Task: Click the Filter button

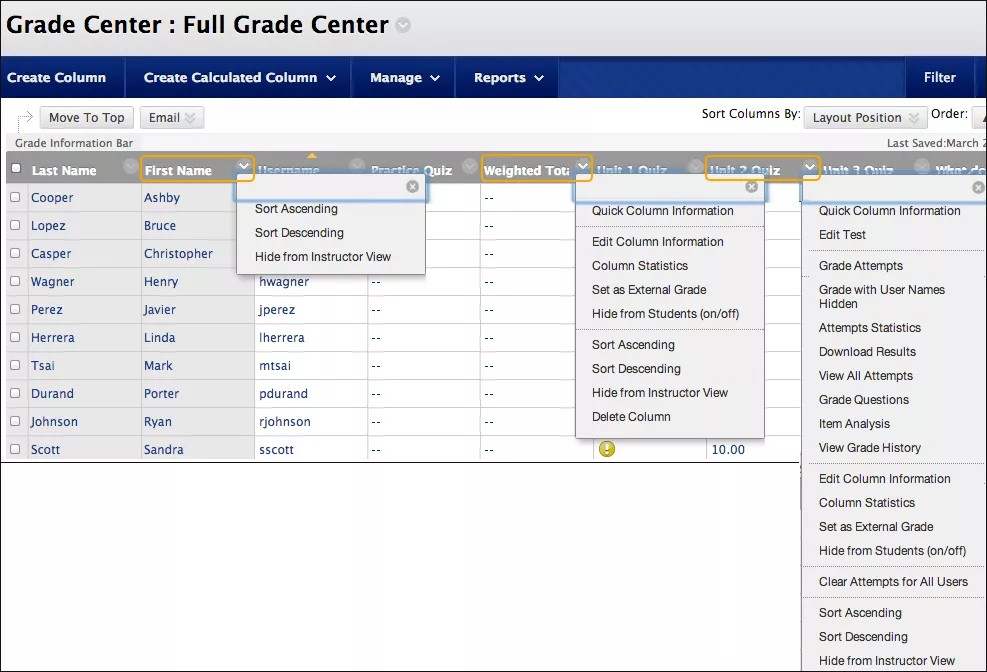Action: pyautogui.click(x=939, y=78)
